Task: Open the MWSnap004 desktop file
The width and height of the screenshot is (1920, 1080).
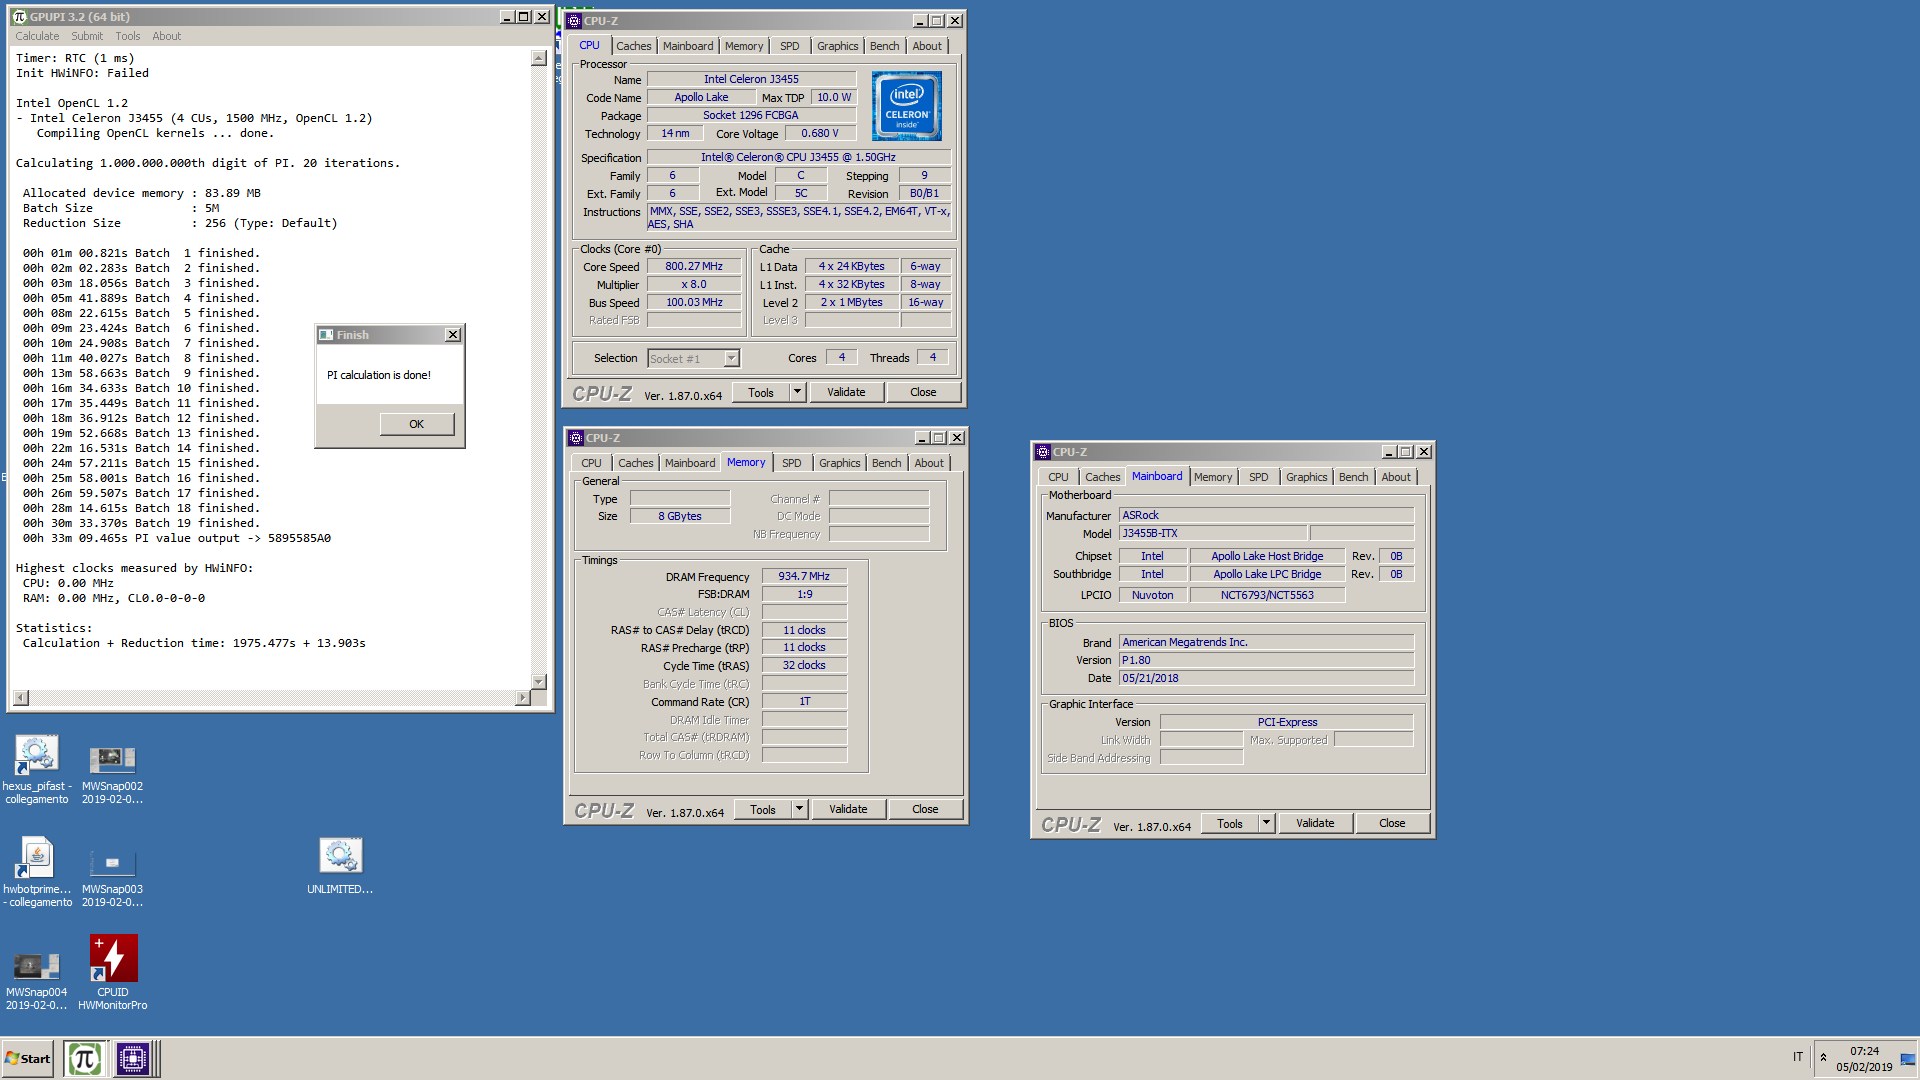Action: (36, 975)
